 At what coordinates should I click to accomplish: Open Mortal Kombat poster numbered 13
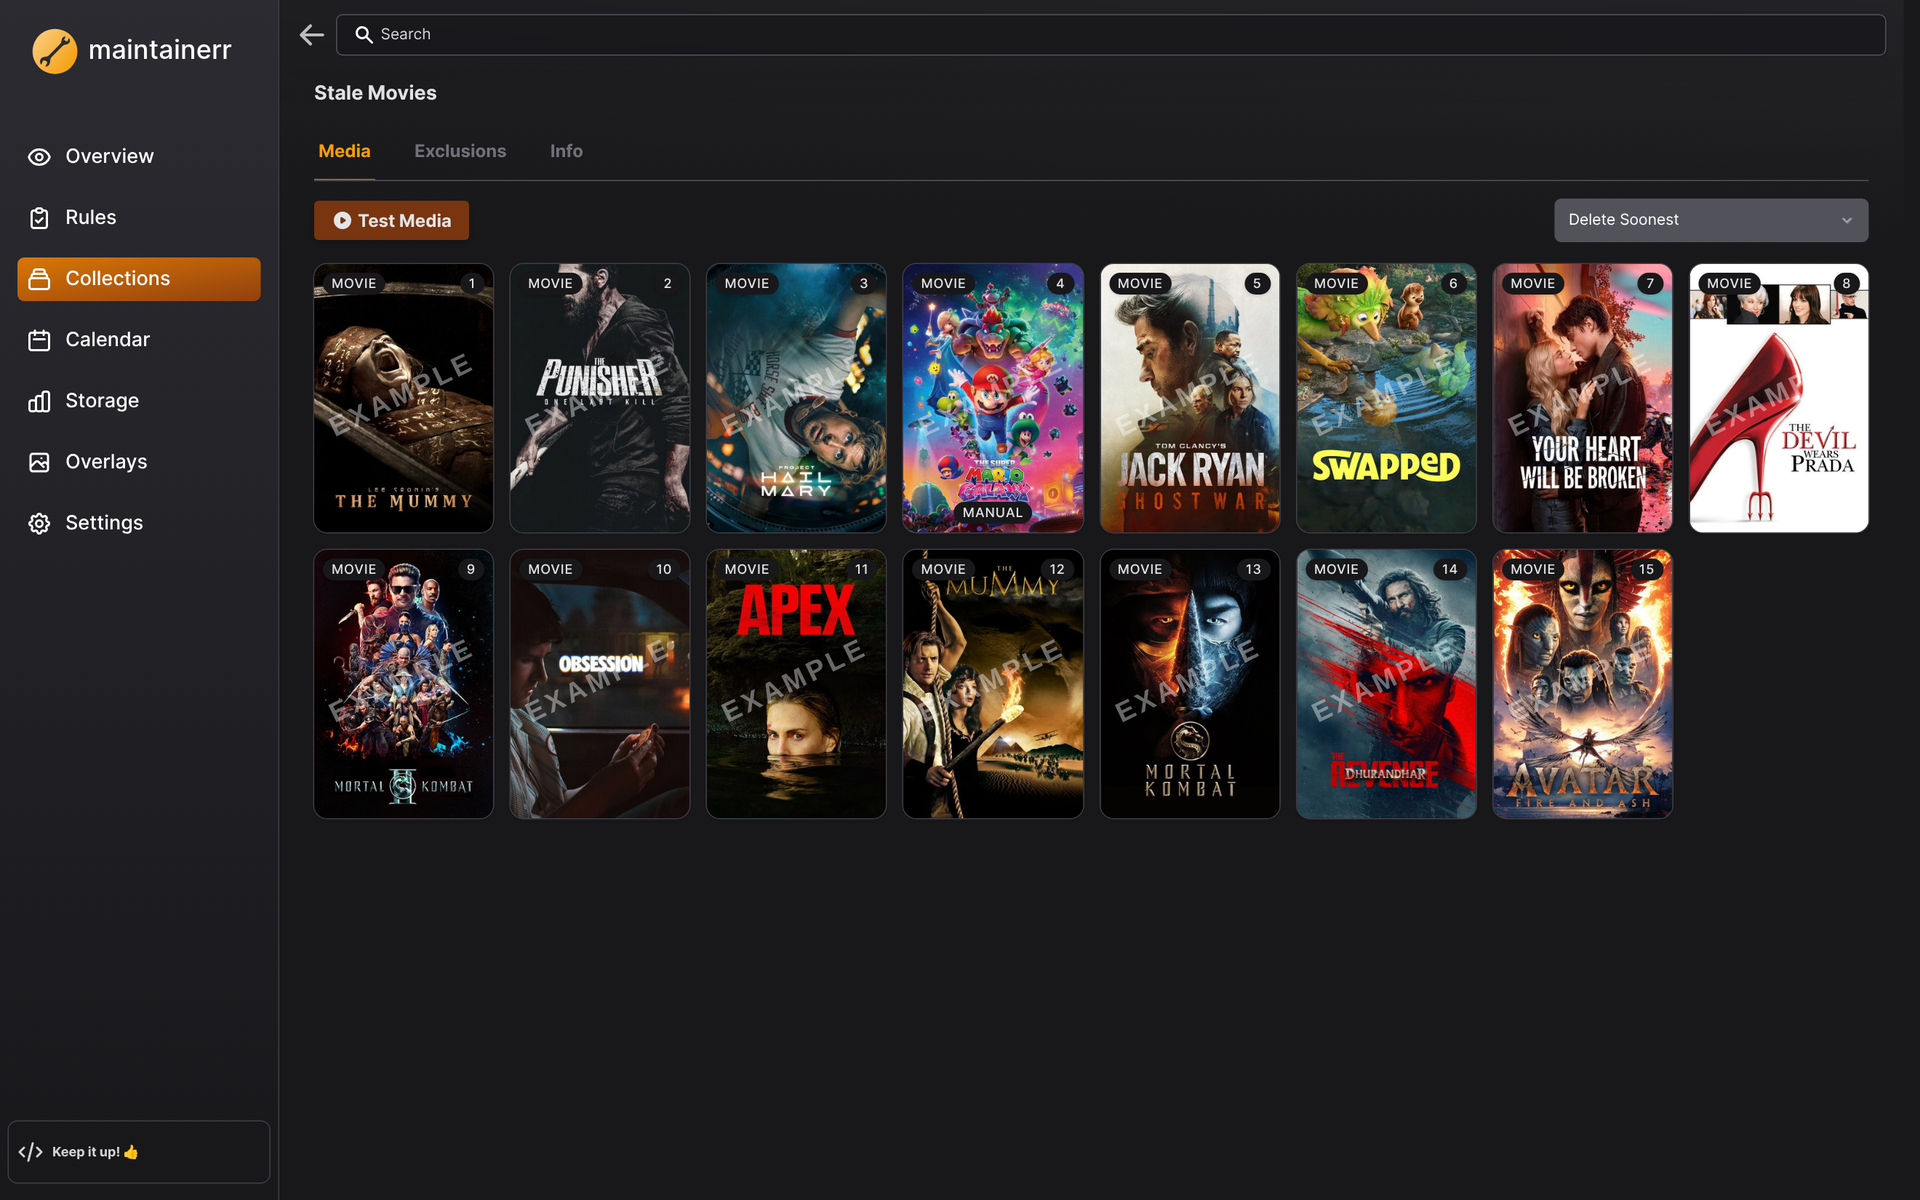point(1190,684)
